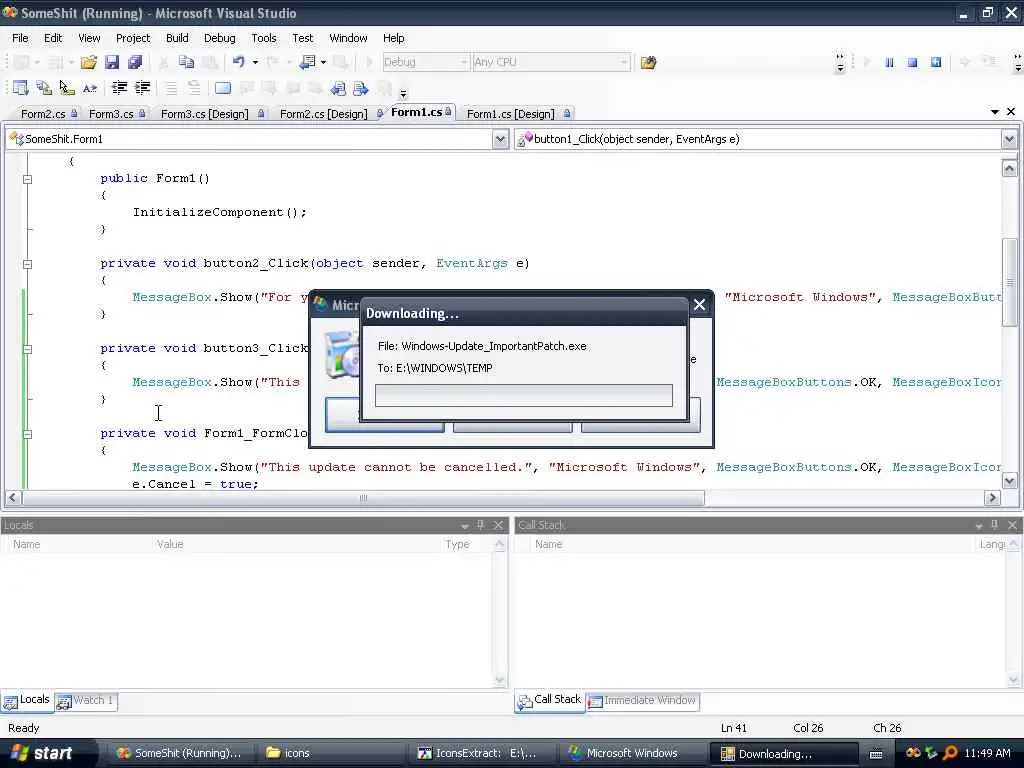Click the Downloading progress bar
This screenshot has width=1024, height=768.
coord(524,395)
